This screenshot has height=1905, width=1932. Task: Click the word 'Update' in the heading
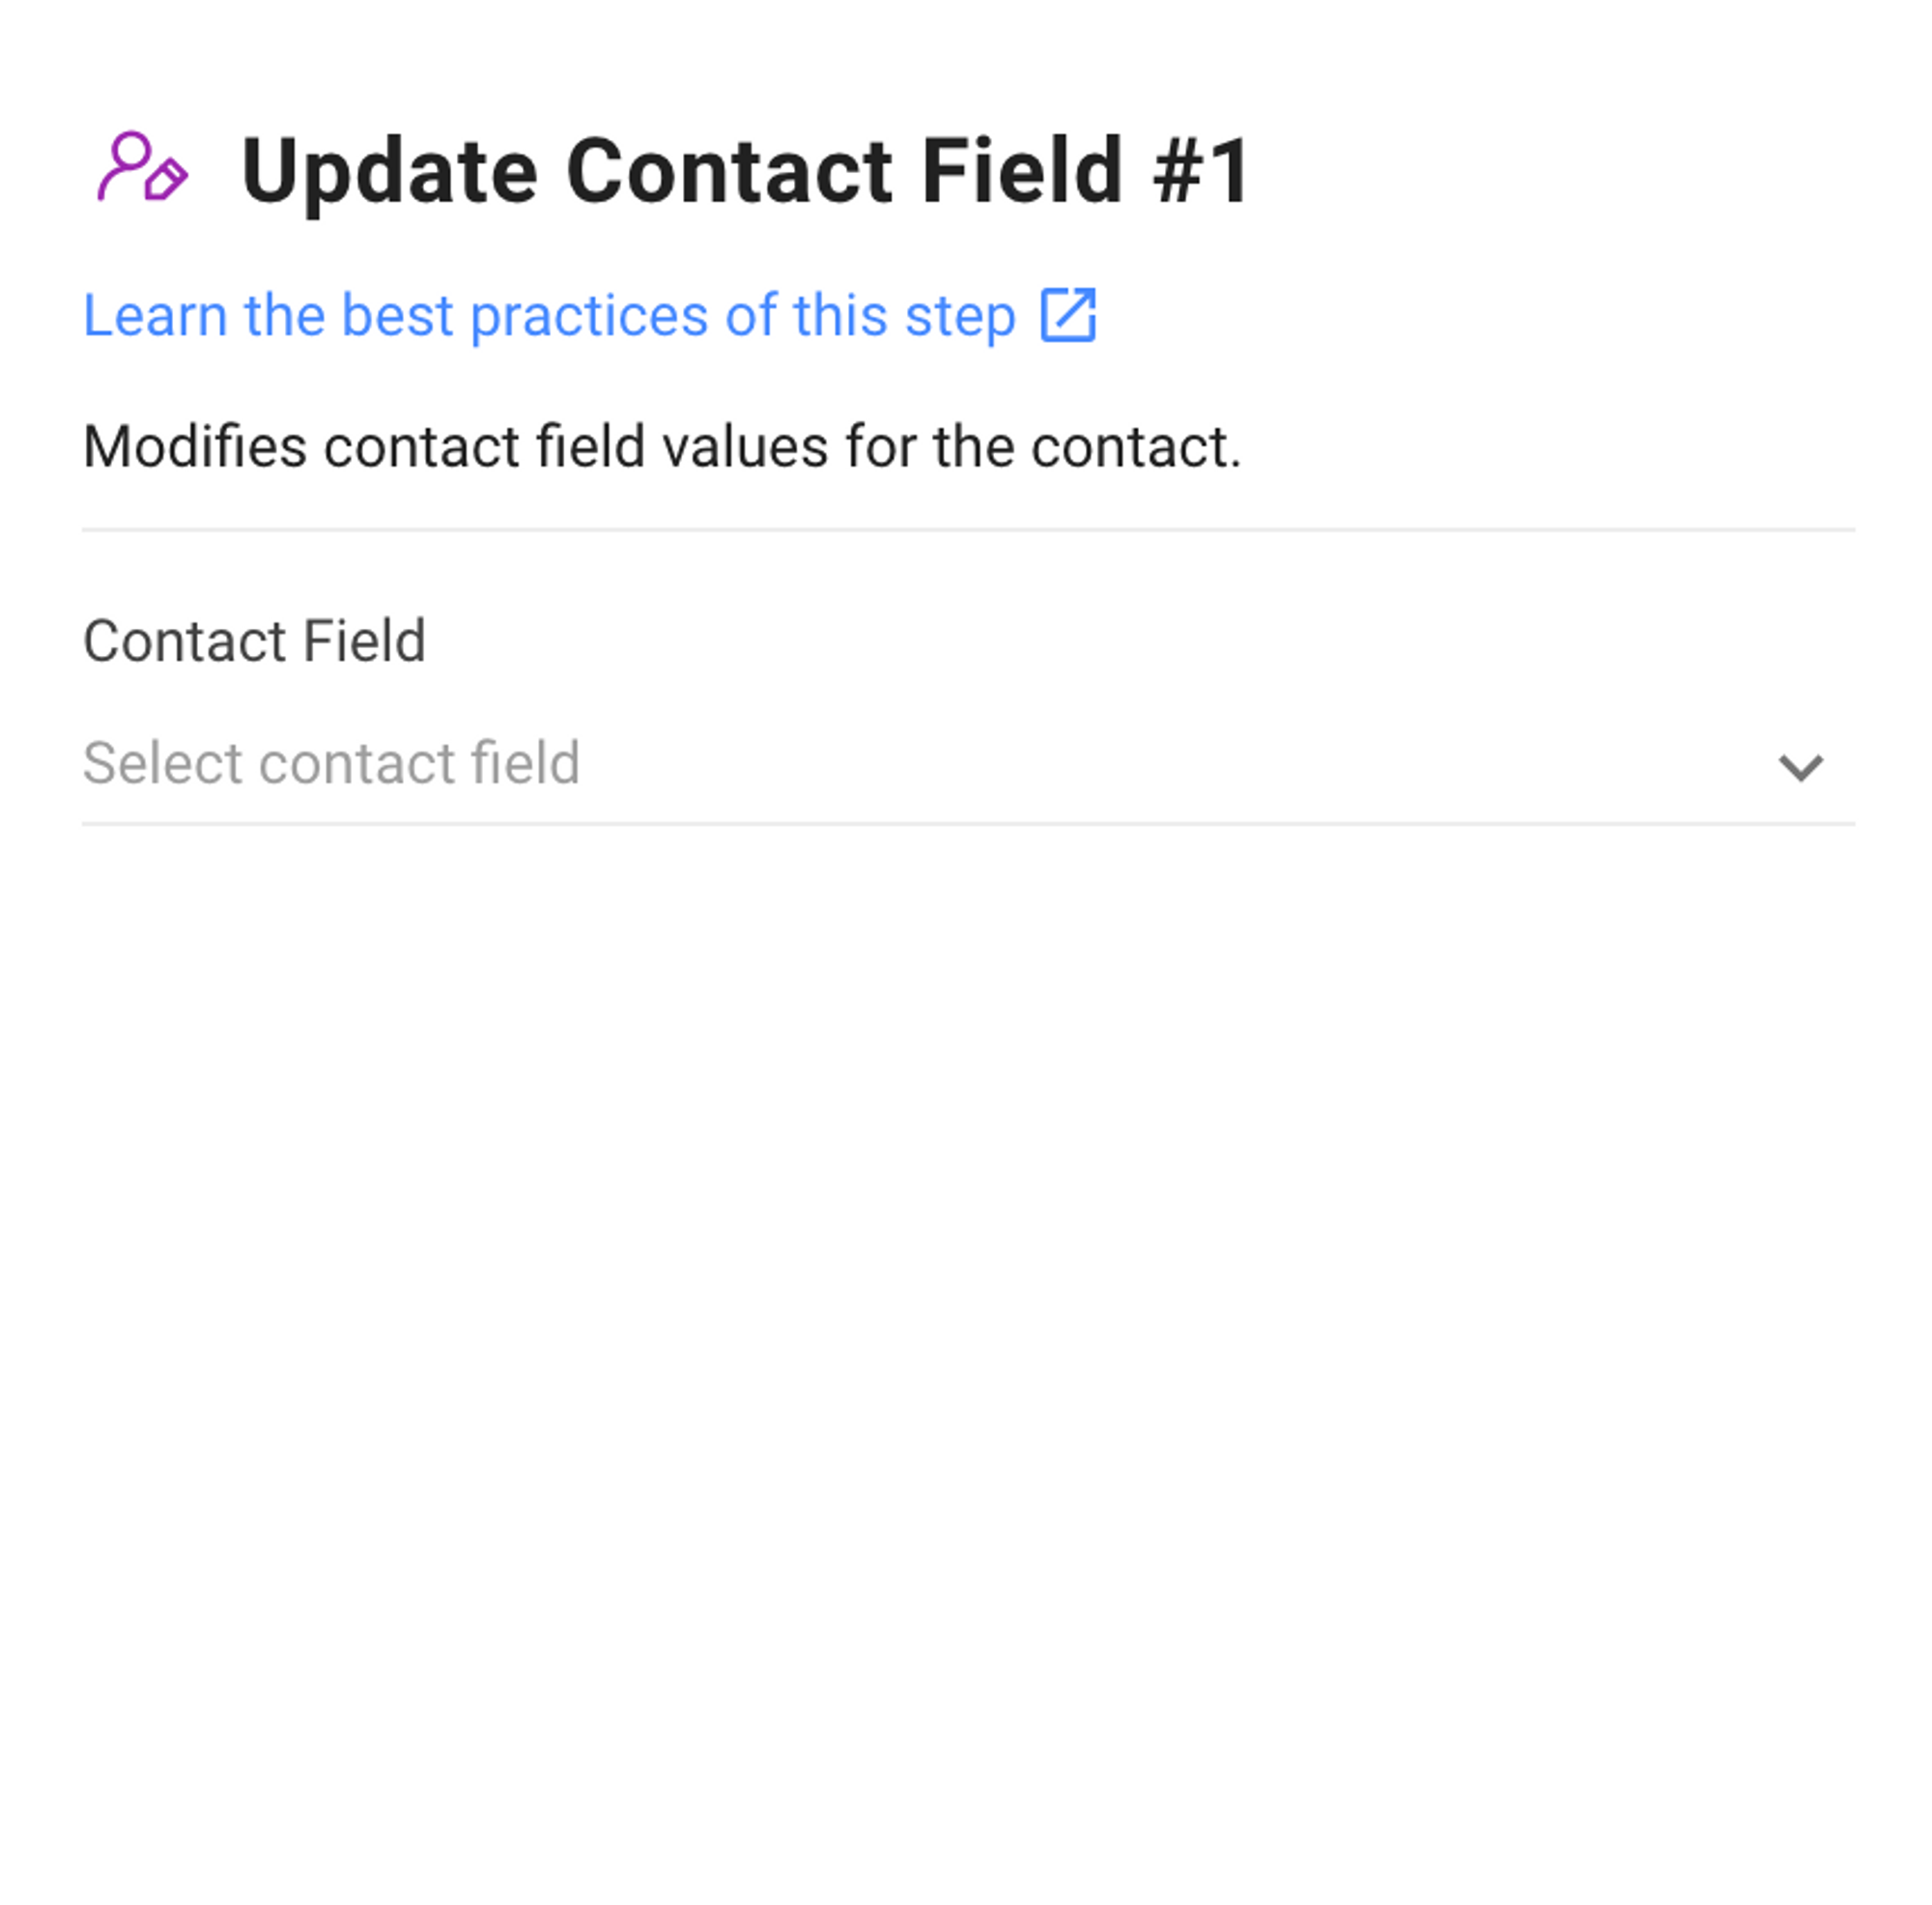point(389,172)
